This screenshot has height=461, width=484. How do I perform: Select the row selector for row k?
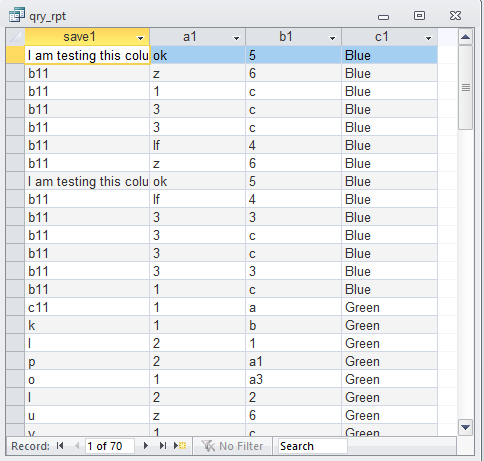coord(15,325)
